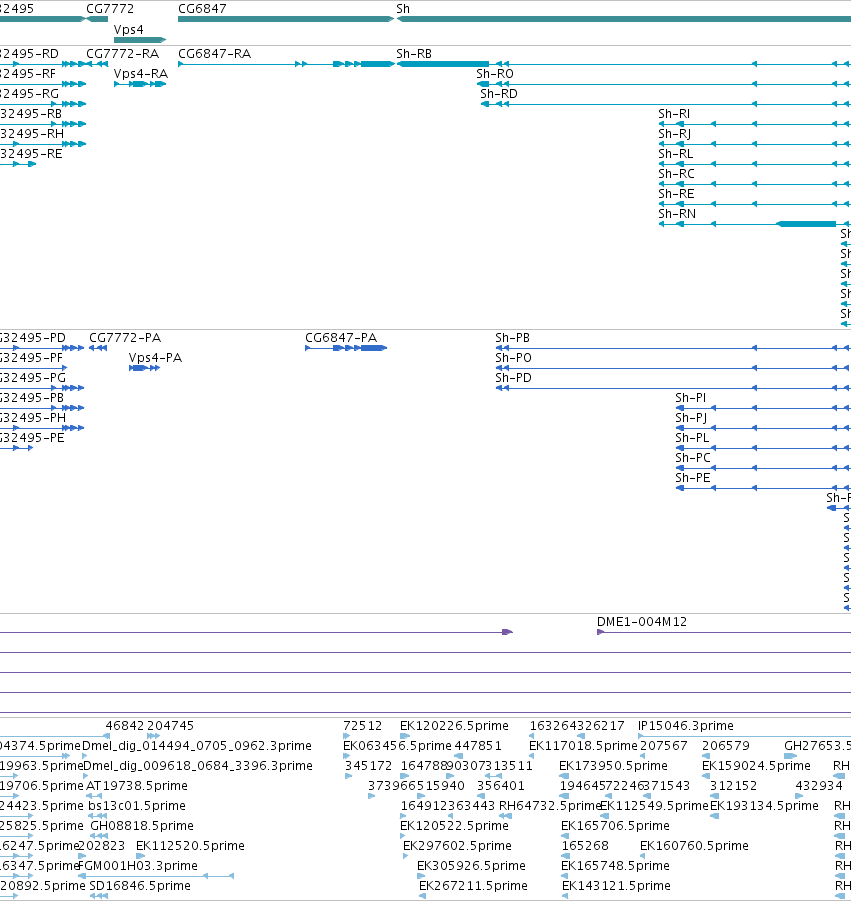Click EST label EK173950.5prime

coord(613,766)
